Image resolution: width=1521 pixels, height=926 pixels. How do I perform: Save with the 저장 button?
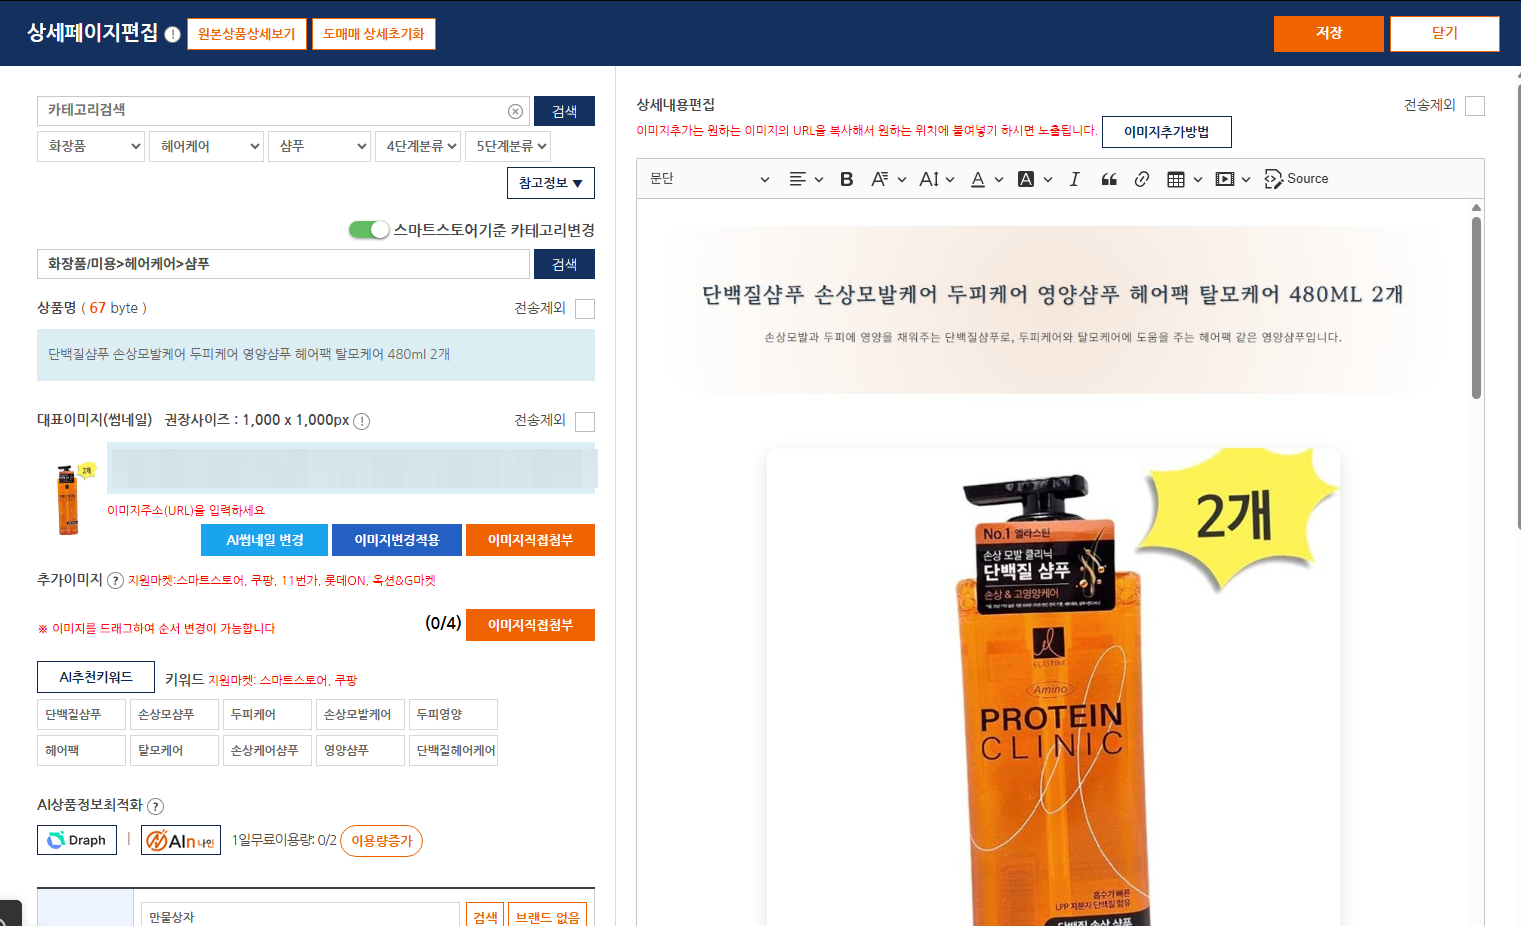pyautogui.click(x=1329, y=33)
